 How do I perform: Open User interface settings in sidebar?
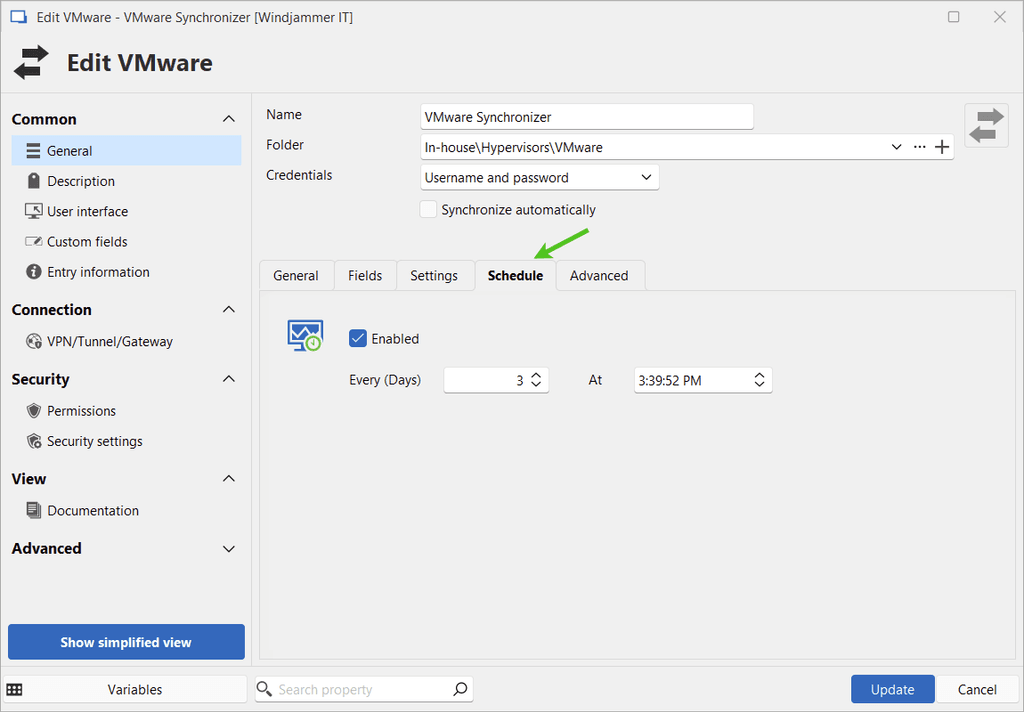point(87,211)
